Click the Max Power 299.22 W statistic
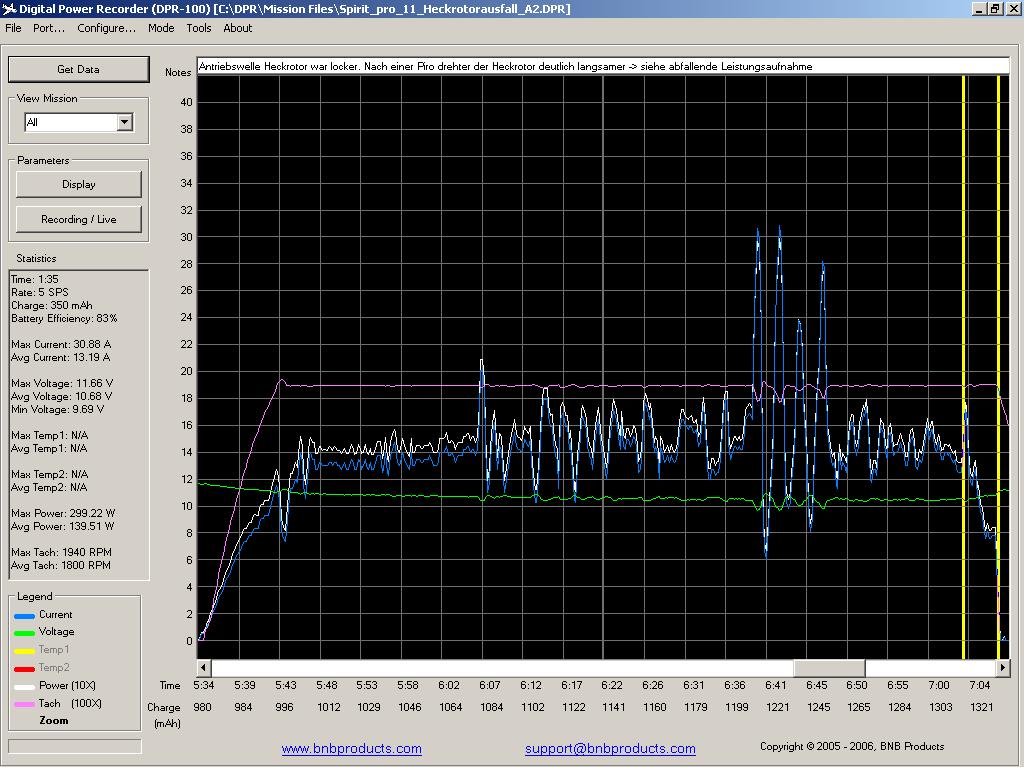This screenshot has width=1024, height=768. [x=63, y=513]
